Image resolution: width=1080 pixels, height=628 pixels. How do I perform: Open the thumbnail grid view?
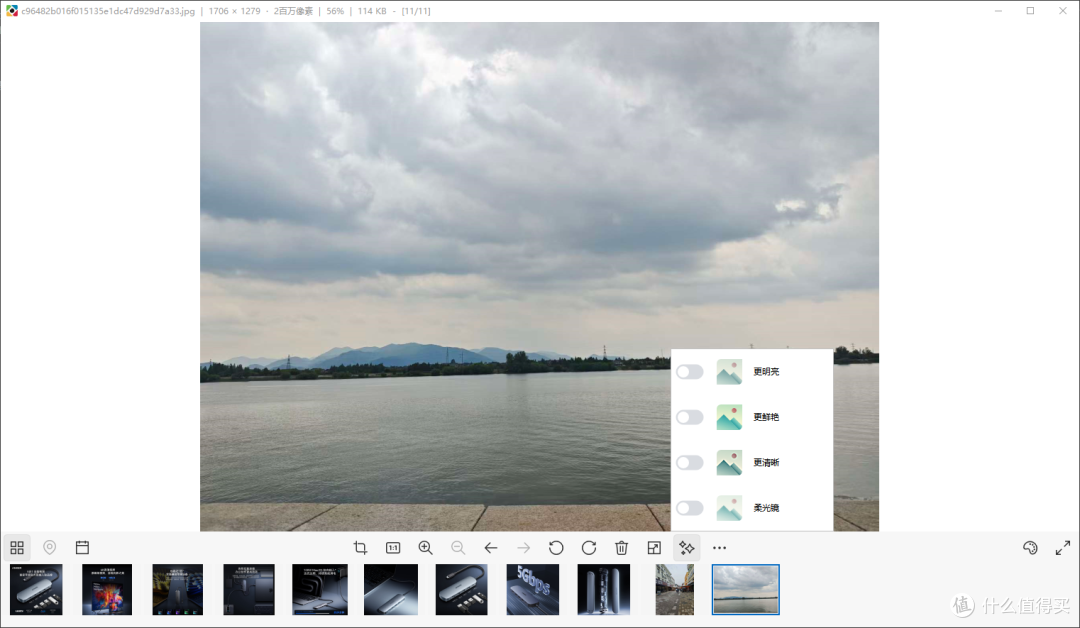coord(17,547)
